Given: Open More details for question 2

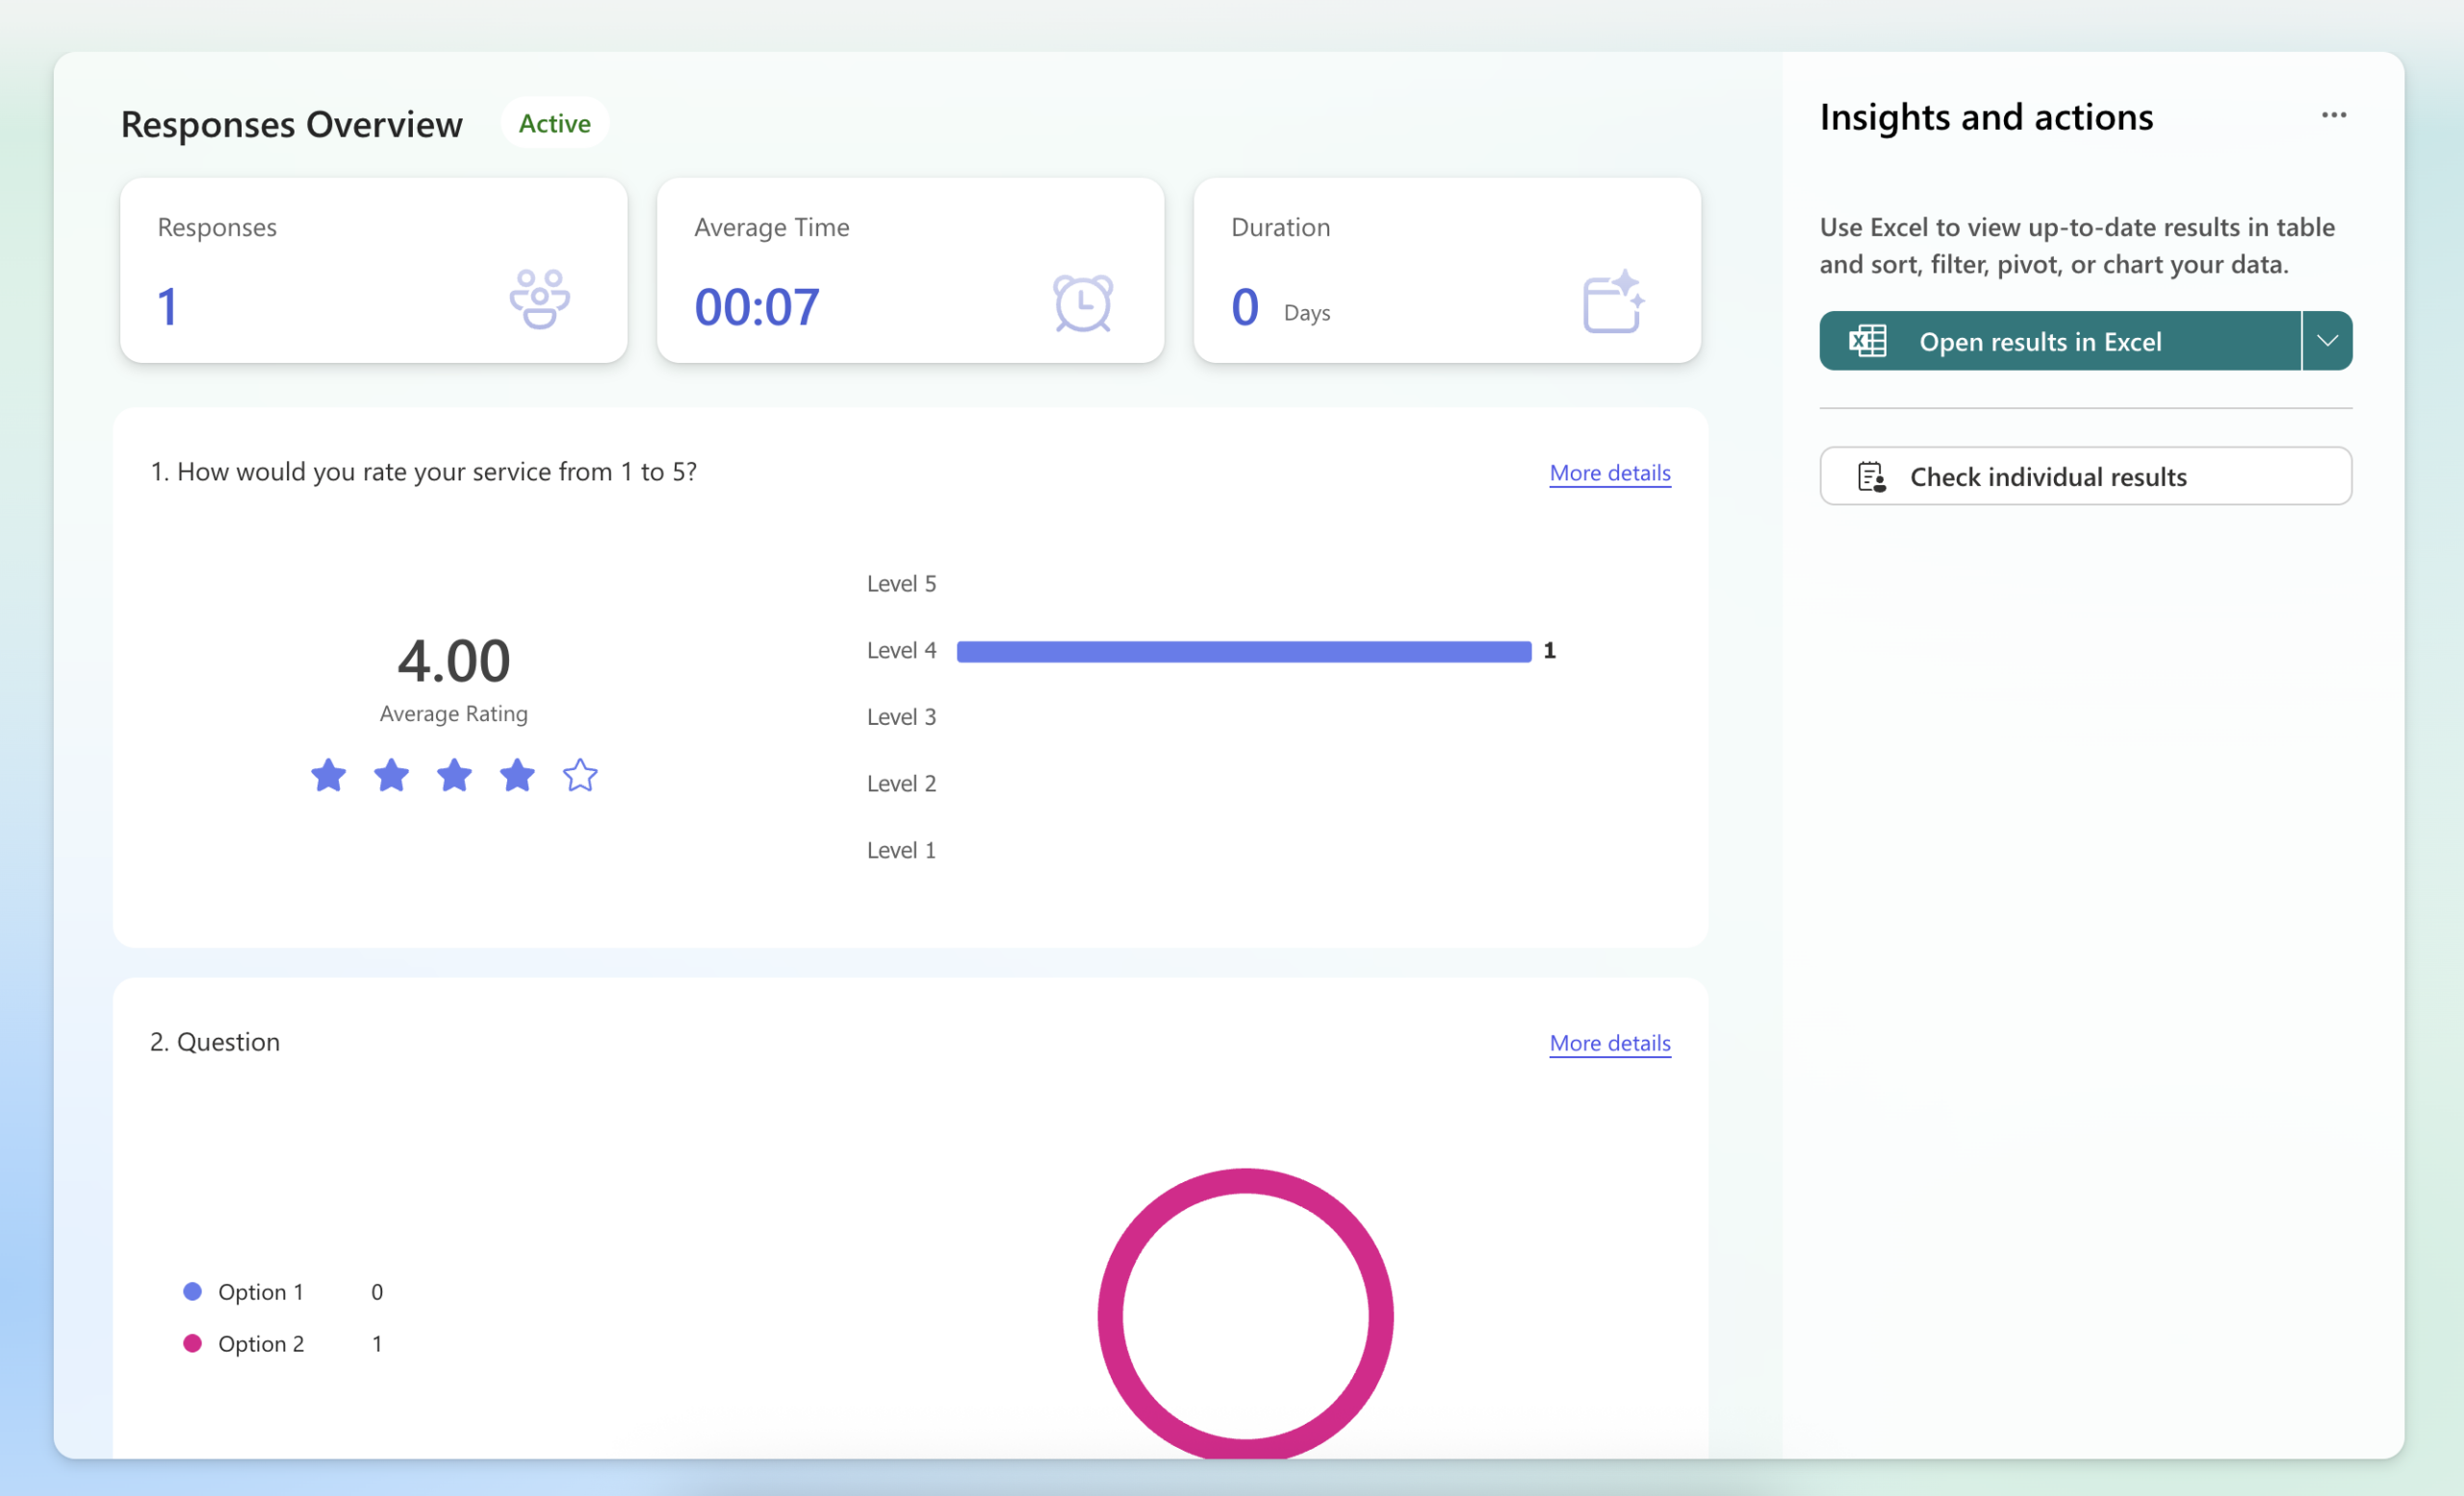Looking at the screenshot, I should tap(1609, 1043).
